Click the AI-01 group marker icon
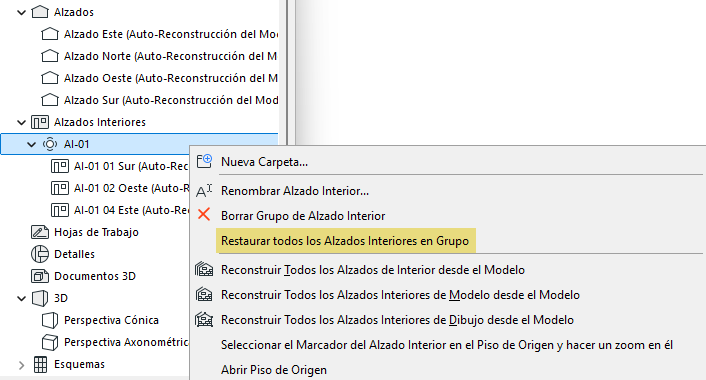Image resolution: width=706 pixels, height=380 pixels. tap(50, 144)
